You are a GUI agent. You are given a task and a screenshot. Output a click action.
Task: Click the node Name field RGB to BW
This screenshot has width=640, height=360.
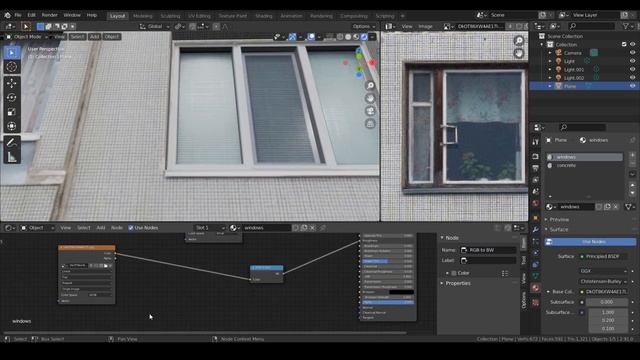pyautogui.click(x=488, y=250)
